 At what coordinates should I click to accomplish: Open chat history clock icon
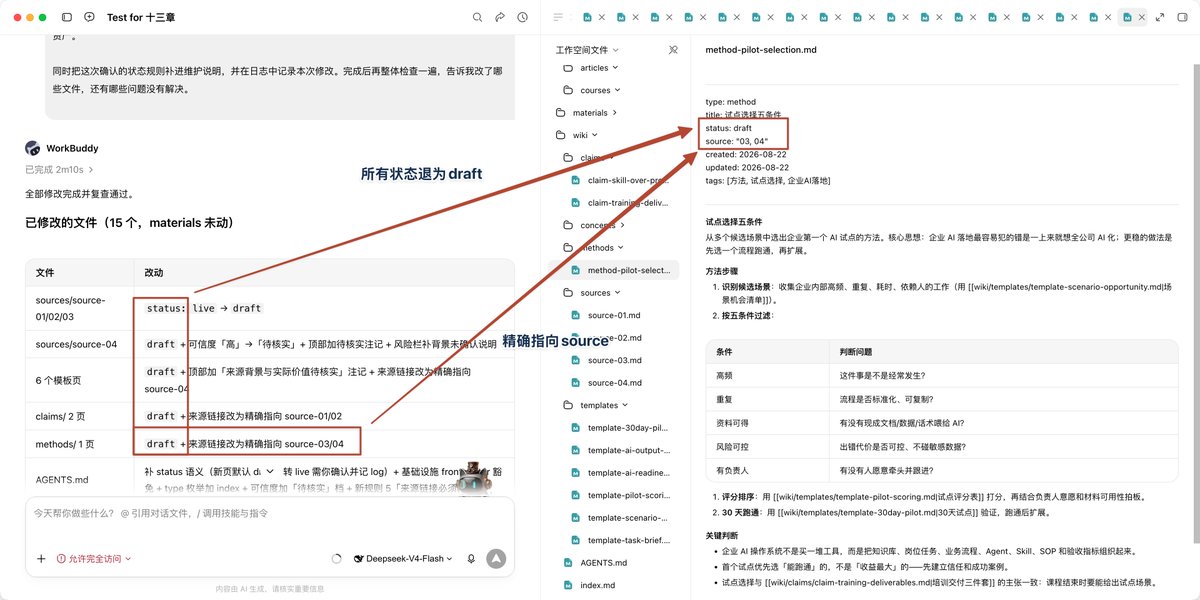click(523, 17)
